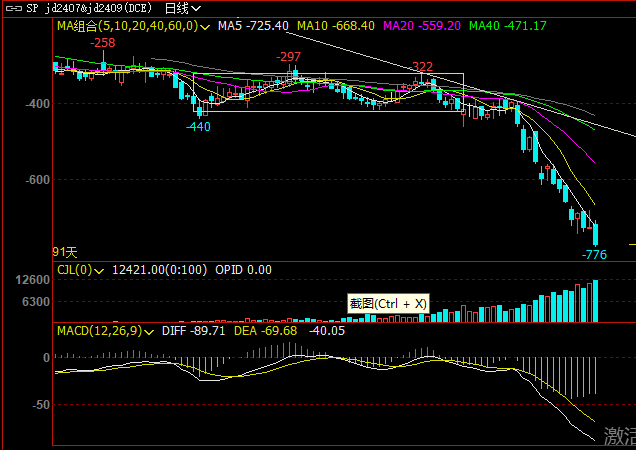Click the -440 low price marker
The width and height of the screenshot is (636, 450).
point(198,127)
